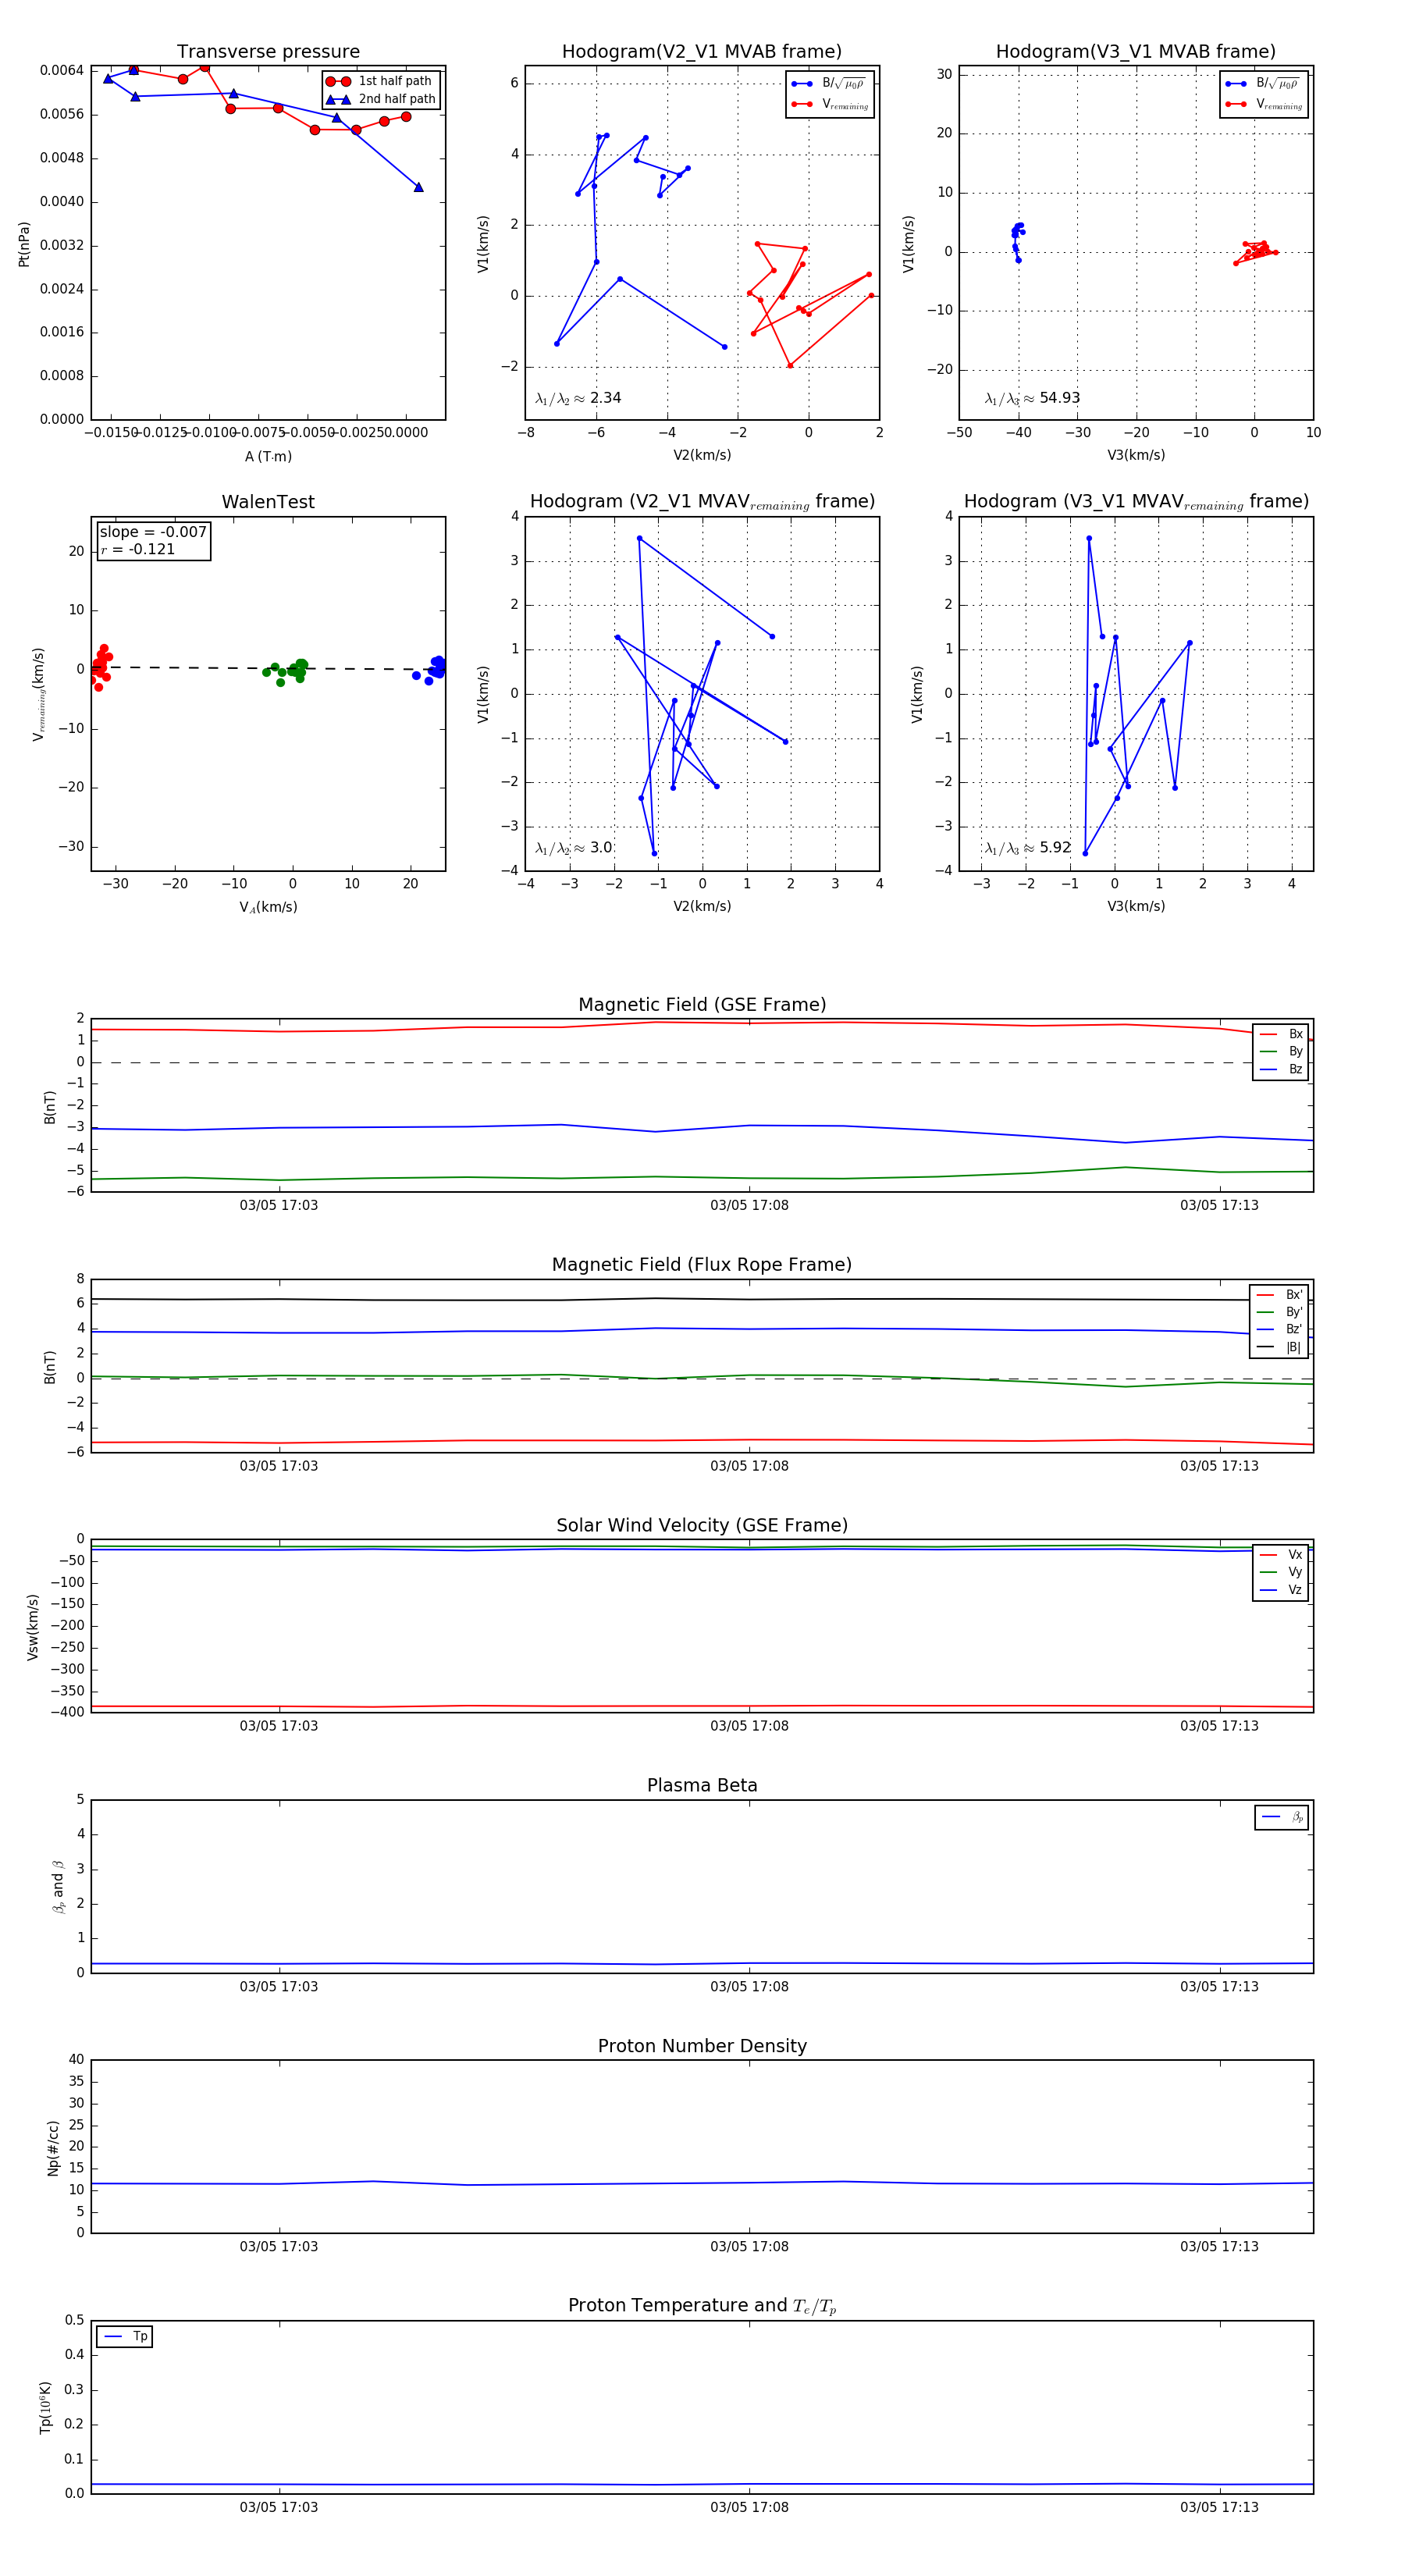Click the "Np(#/cc)" y-axis label
Screen dimensions: 1405x2576
point(53,2148)
